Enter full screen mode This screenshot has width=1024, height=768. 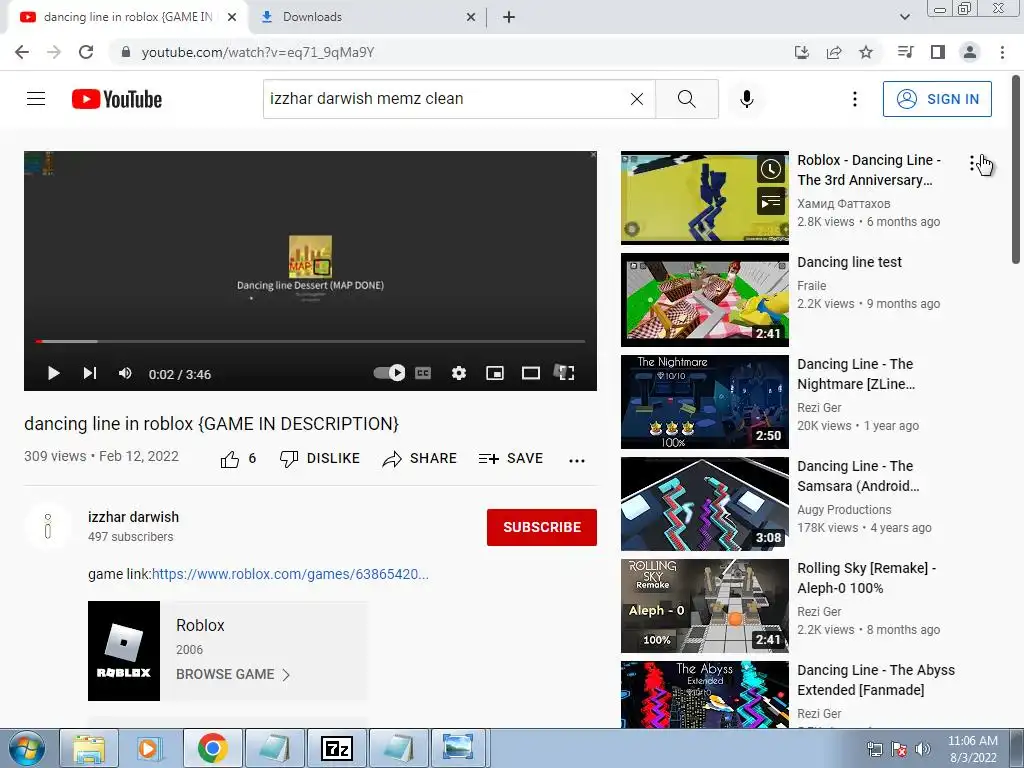(x=565, y=373)
